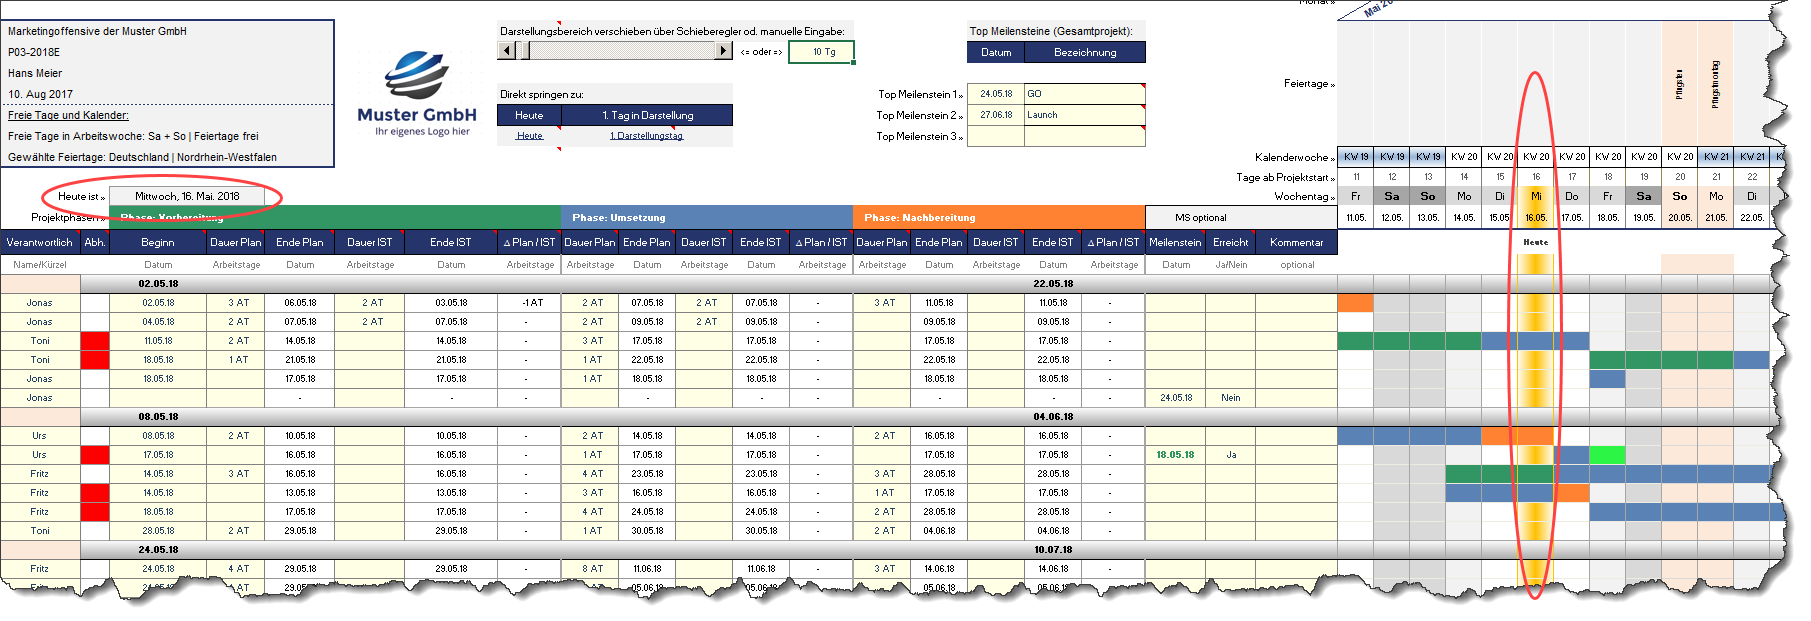The height and width of the screenshot is (621, 1811).
Task: Click the orange Gantt cell in first Jonas row
Action: [1355, 303]
